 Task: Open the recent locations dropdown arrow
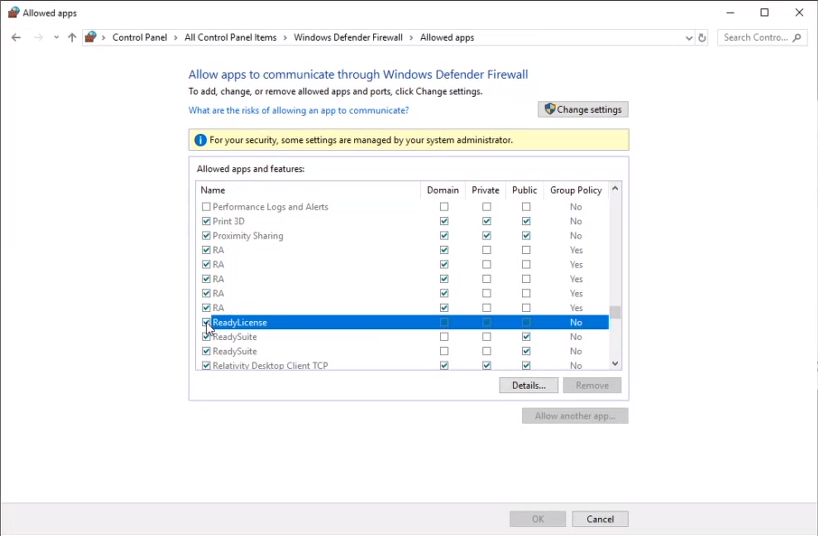click(x=56, y=38)
